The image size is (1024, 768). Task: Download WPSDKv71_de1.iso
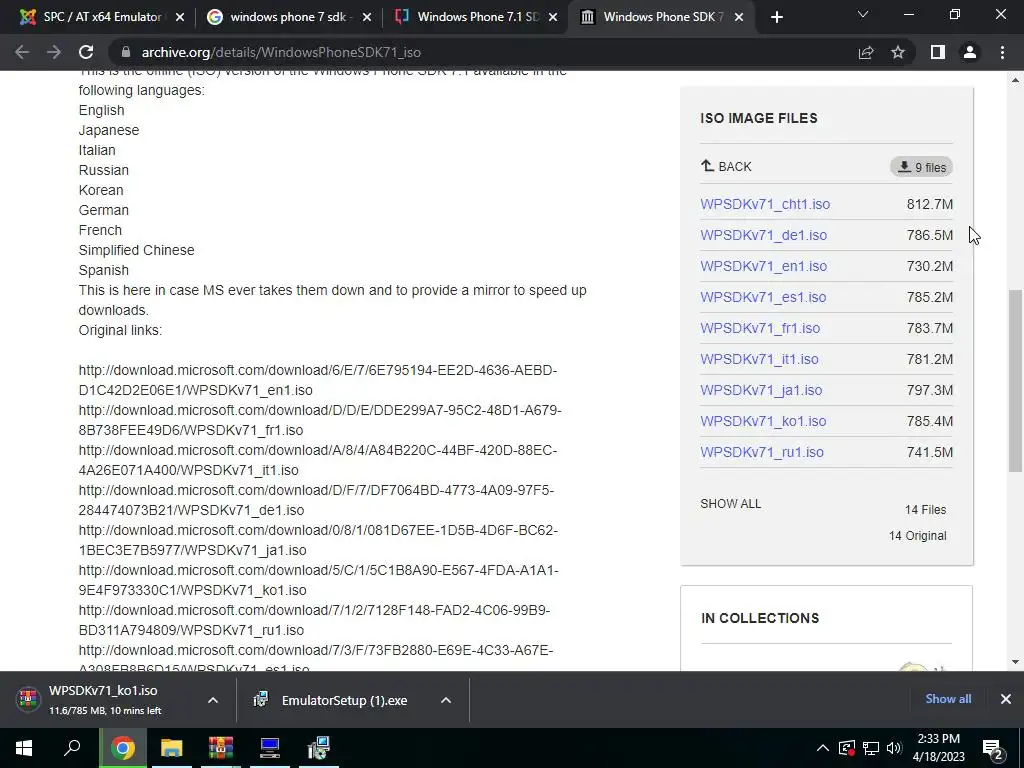(x=763, y=235)
